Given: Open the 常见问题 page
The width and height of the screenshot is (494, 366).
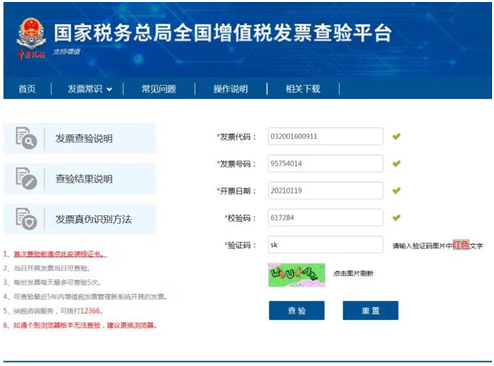Looking at the screenshot, I should (x=159, y=89).
